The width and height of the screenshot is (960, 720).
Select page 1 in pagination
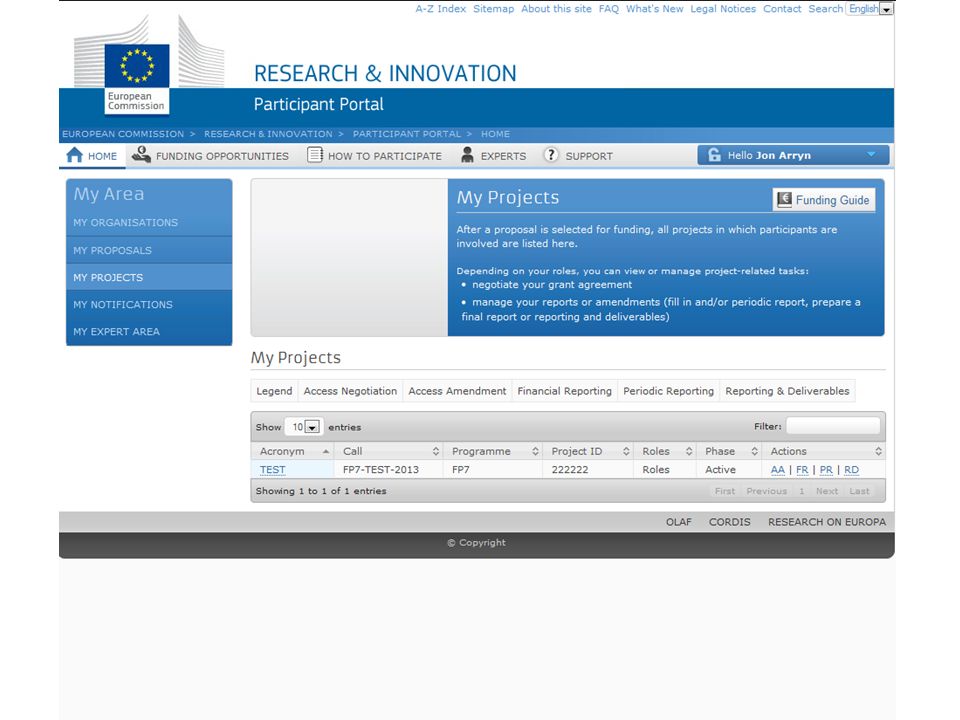pyautogui.click(x=801, y=491)
